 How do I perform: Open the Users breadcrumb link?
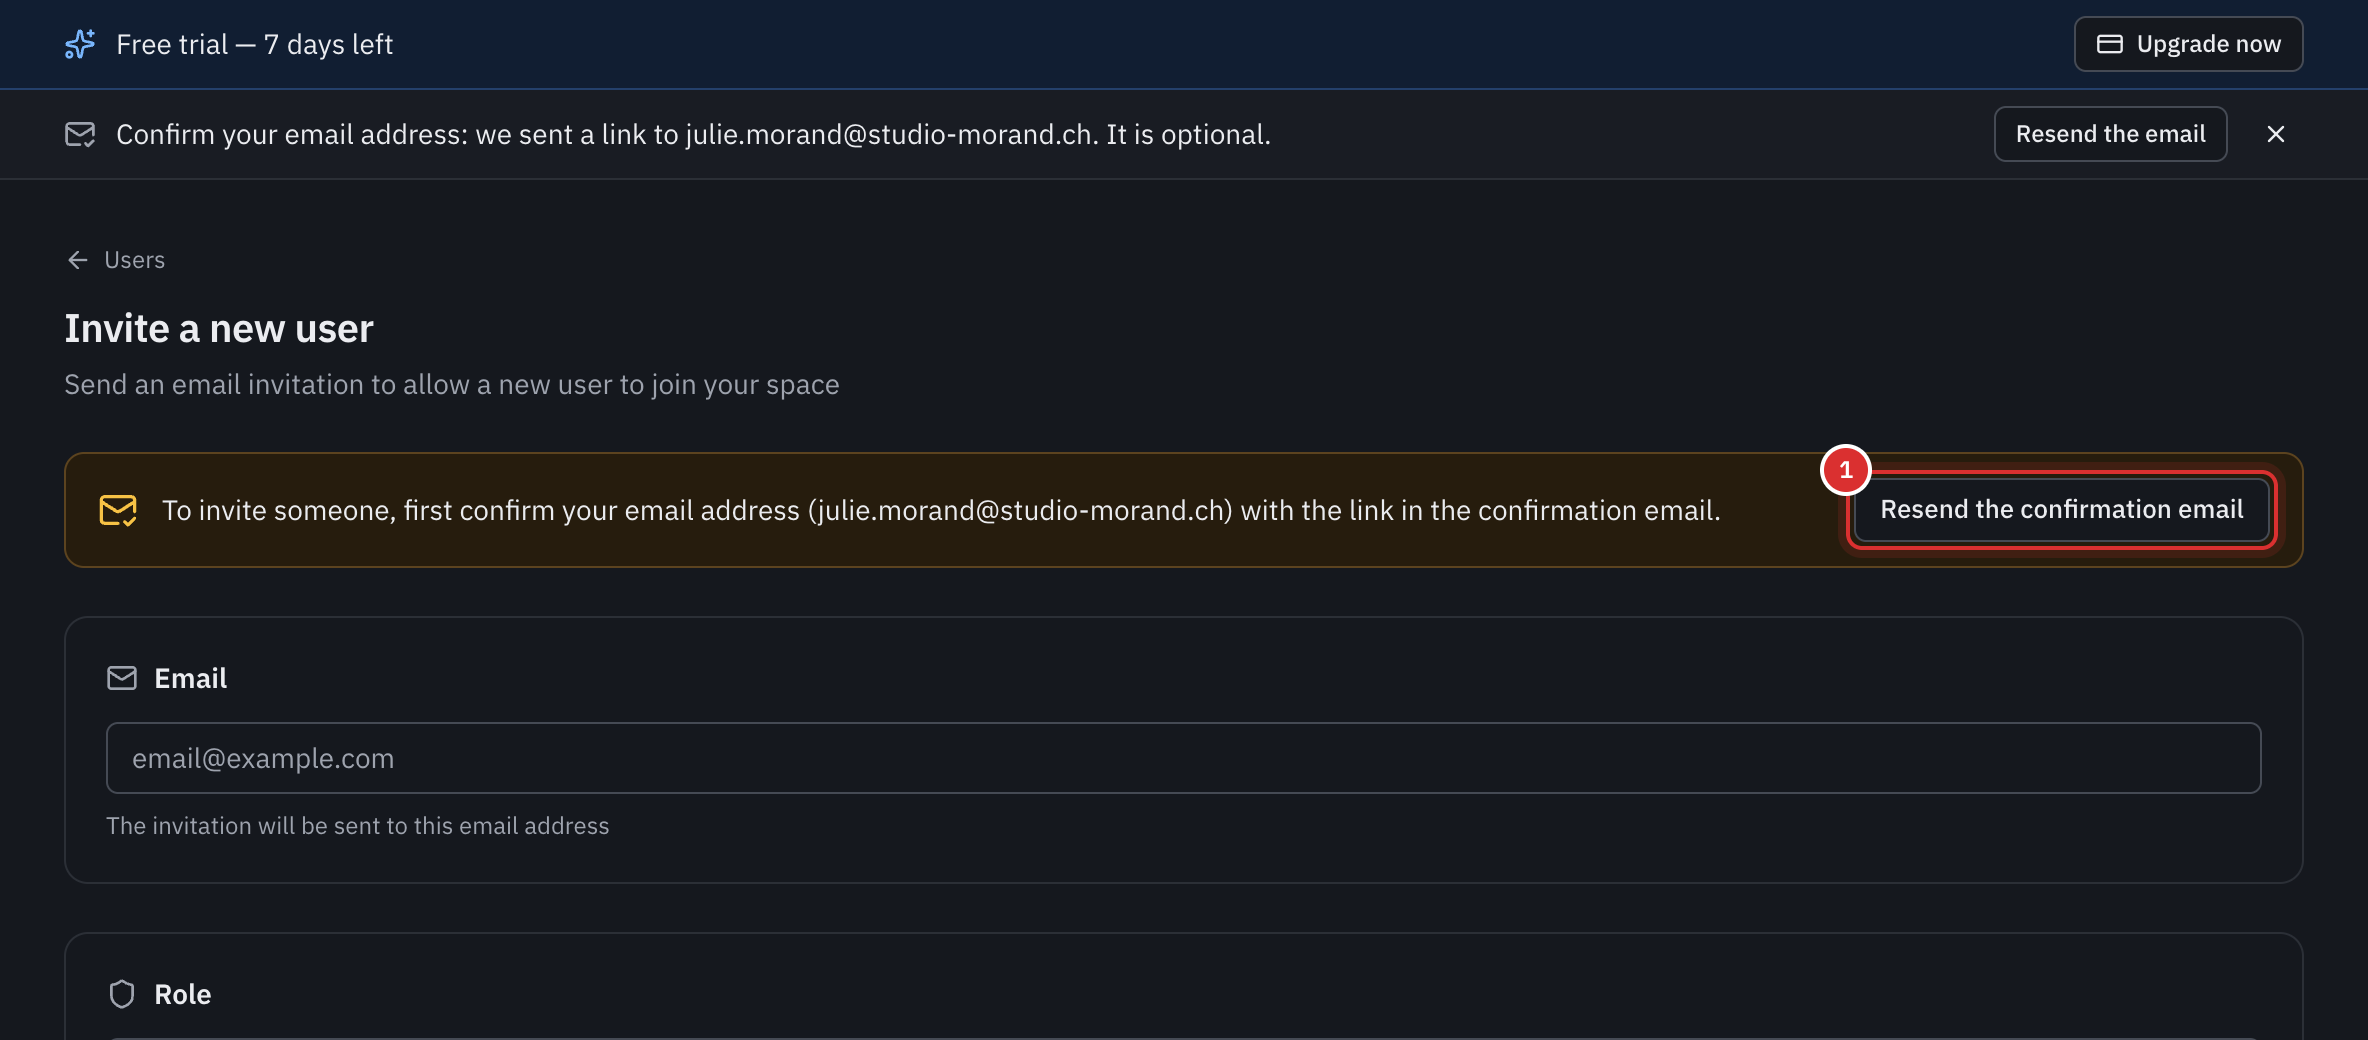(x=135, y=260)
